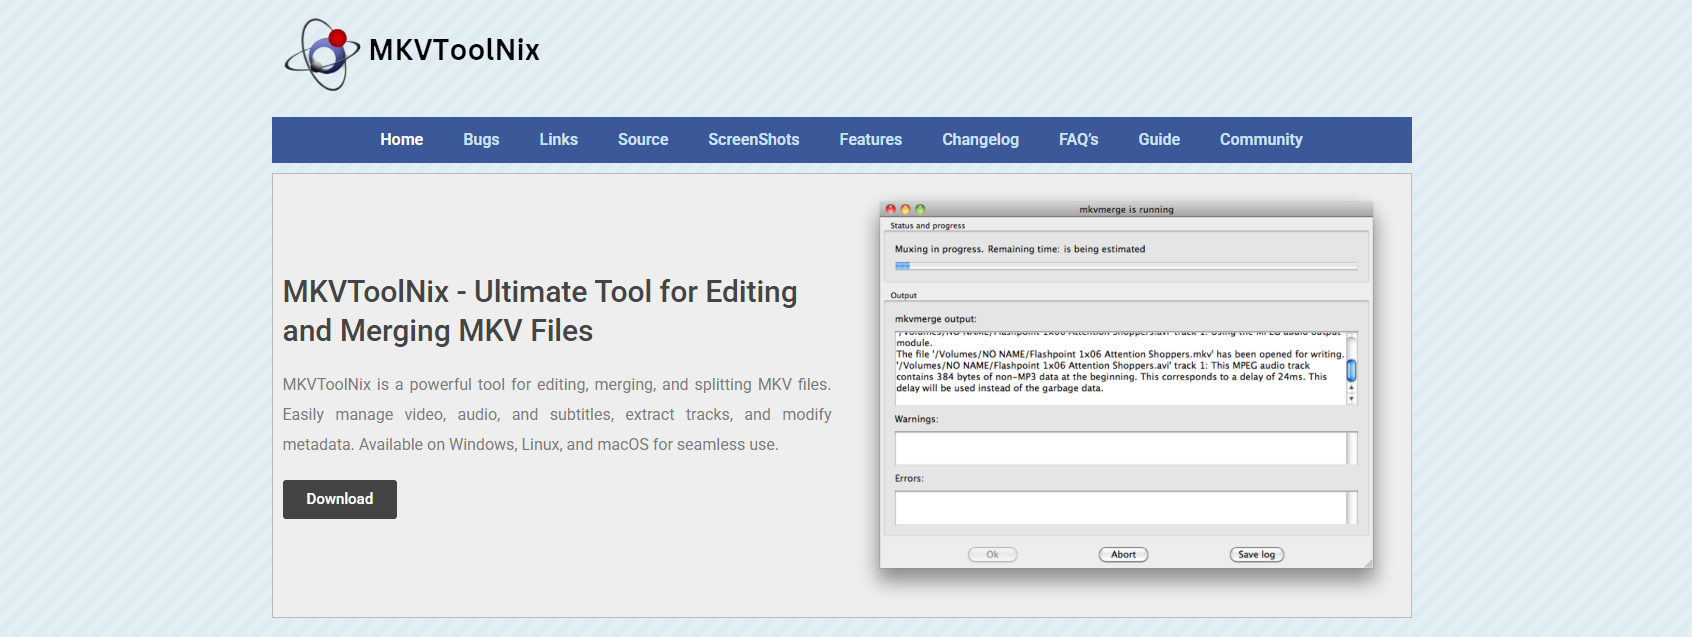The height and width of the screenshot is (637, 1692).
Task: Open the FAQ's menu item
Action: (x=1078, y=140)
